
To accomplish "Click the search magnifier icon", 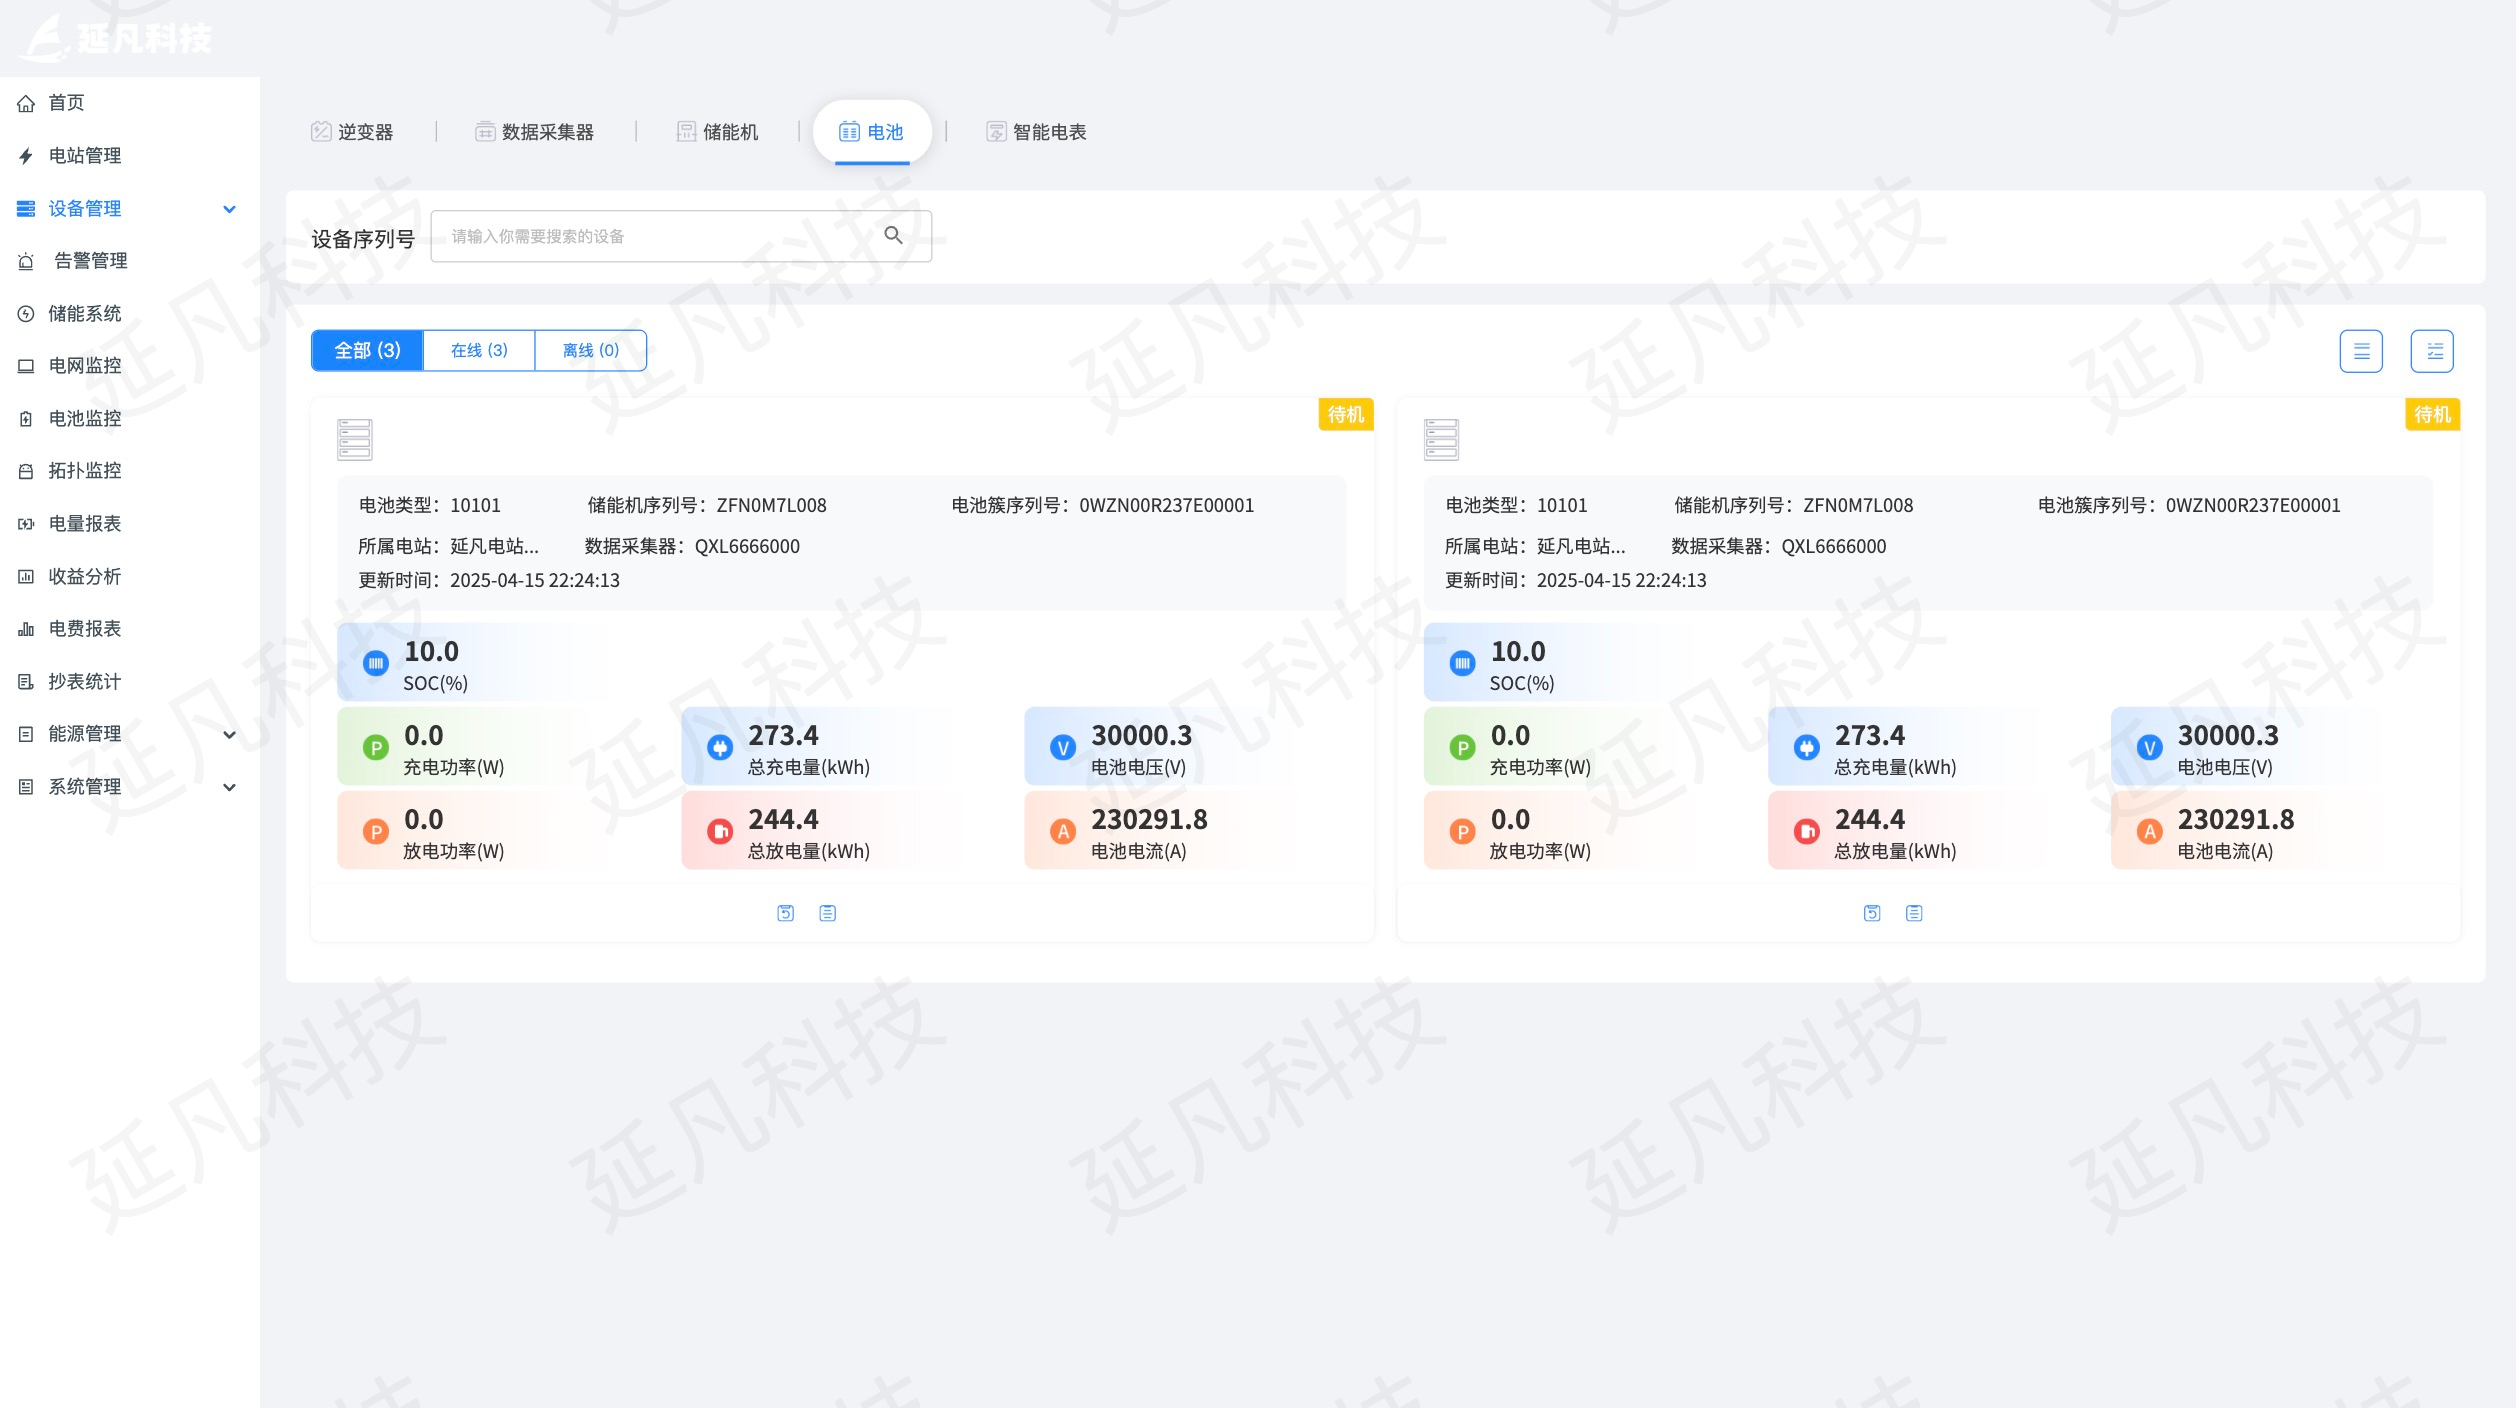I will coord(893,236).
